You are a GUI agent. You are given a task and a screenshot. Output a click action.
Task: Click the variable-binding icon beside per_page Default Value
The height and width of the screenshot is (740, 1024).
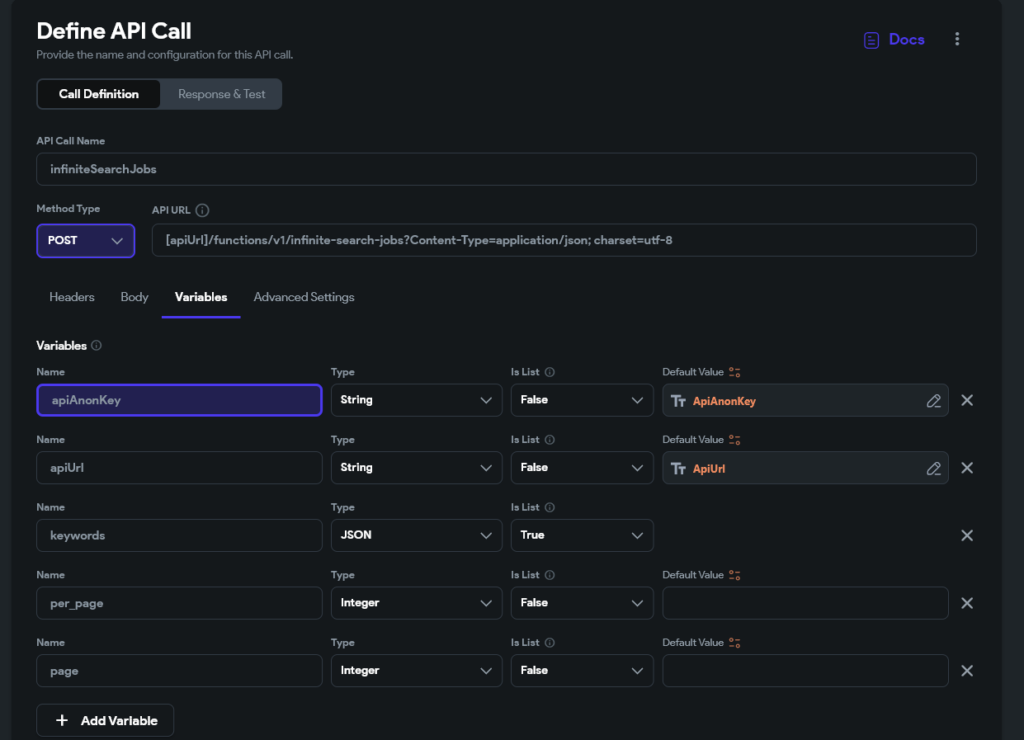[735, 575]
